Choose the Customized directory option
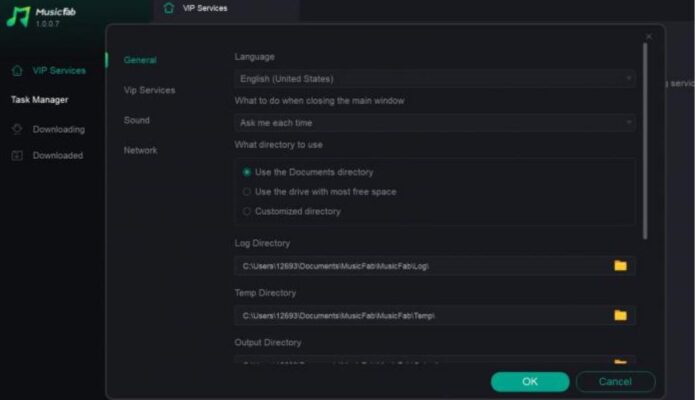This screenshot has height=400, width=696. 247,211
